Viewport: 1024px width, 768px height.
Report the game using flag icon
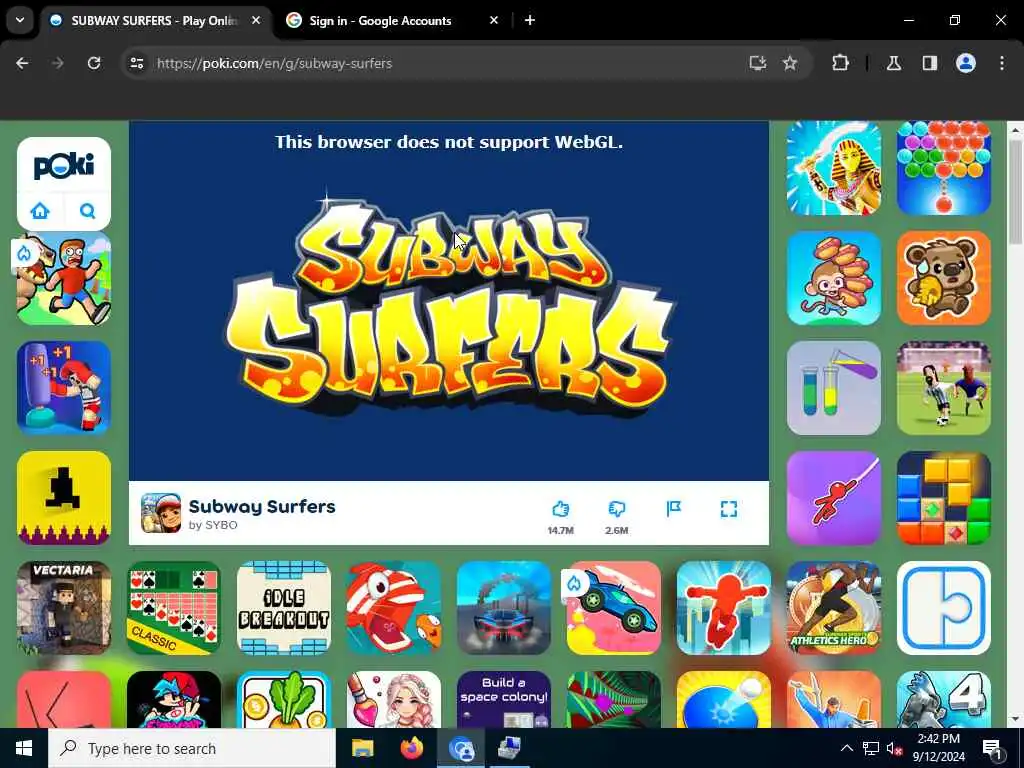pyautogui.click(x=673, y=509)
